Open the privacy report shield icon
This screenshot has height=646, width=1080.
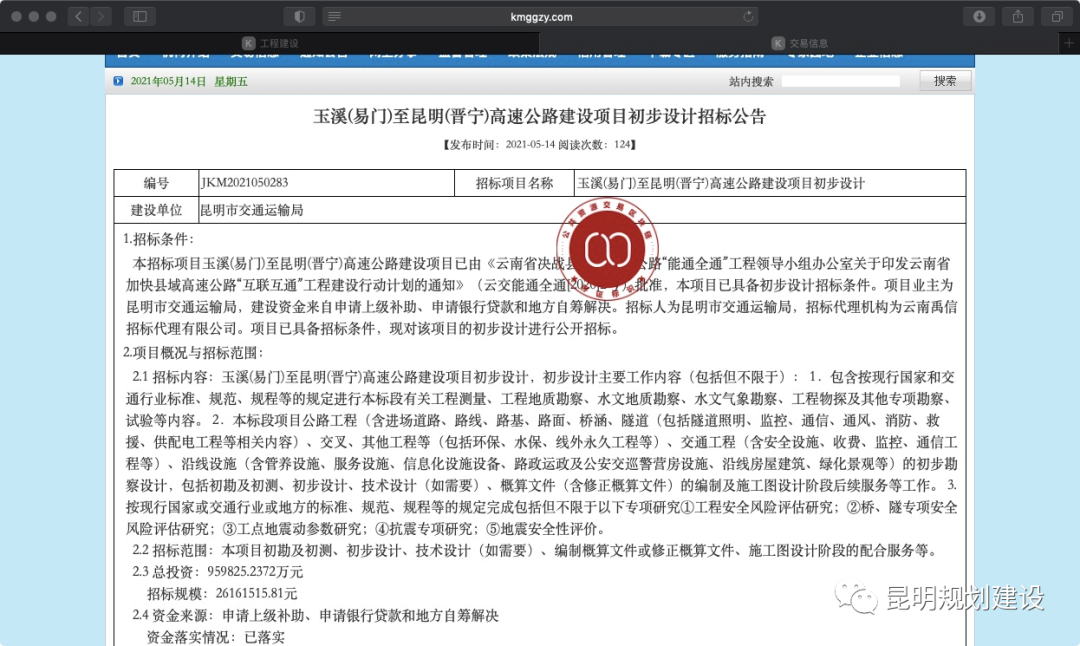298,16
